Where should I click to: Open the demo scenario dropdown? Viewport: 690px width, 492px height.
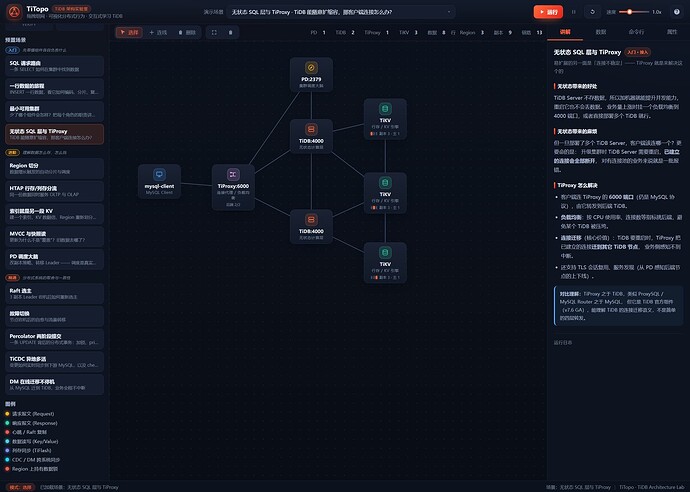pos(341,12)
